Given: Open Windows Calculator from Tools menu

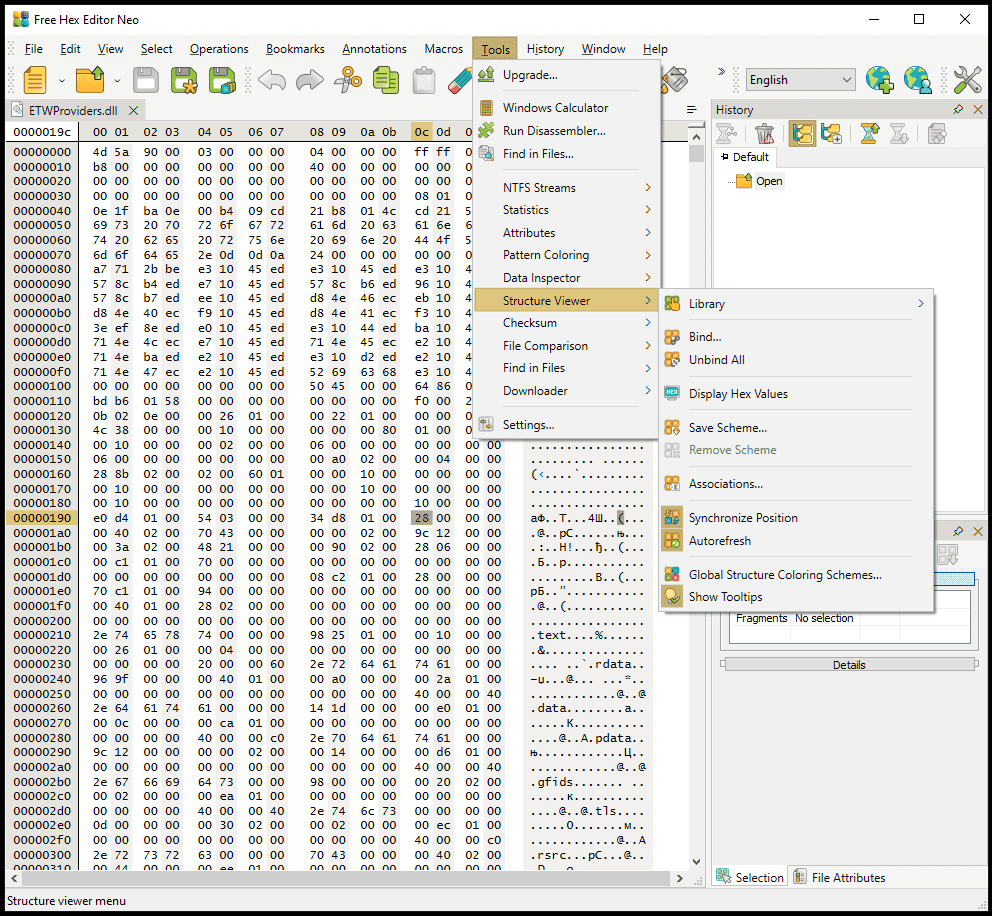Looking at the screenshot, I should [x=555, y=108].
